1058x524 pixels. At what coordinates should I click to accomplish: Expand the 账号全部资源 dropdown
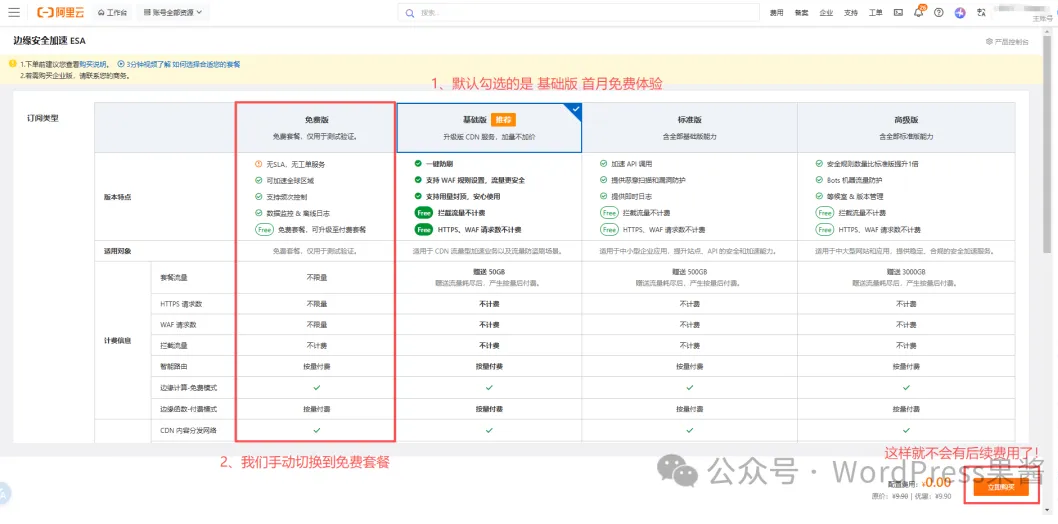click(x=173, y=12)
